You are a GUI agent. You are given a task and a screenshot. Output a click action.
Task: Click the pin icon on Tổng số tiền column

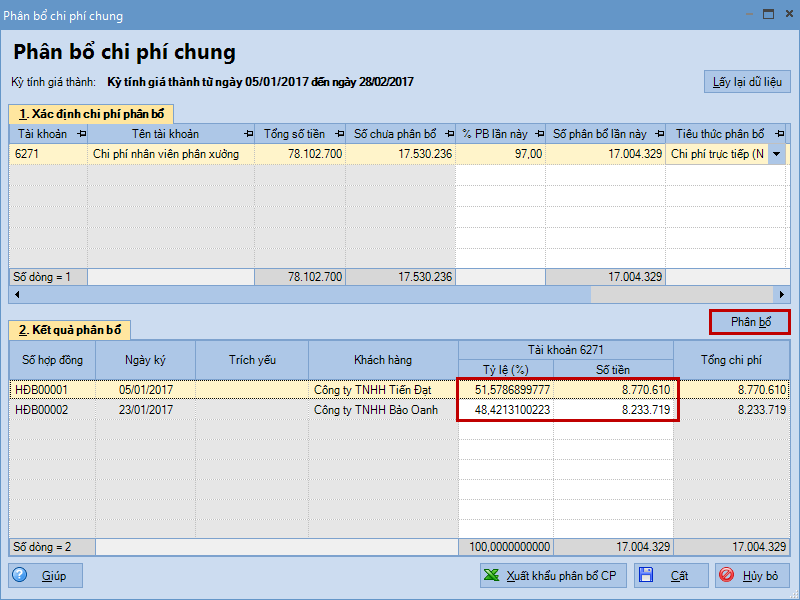(337, 134)
